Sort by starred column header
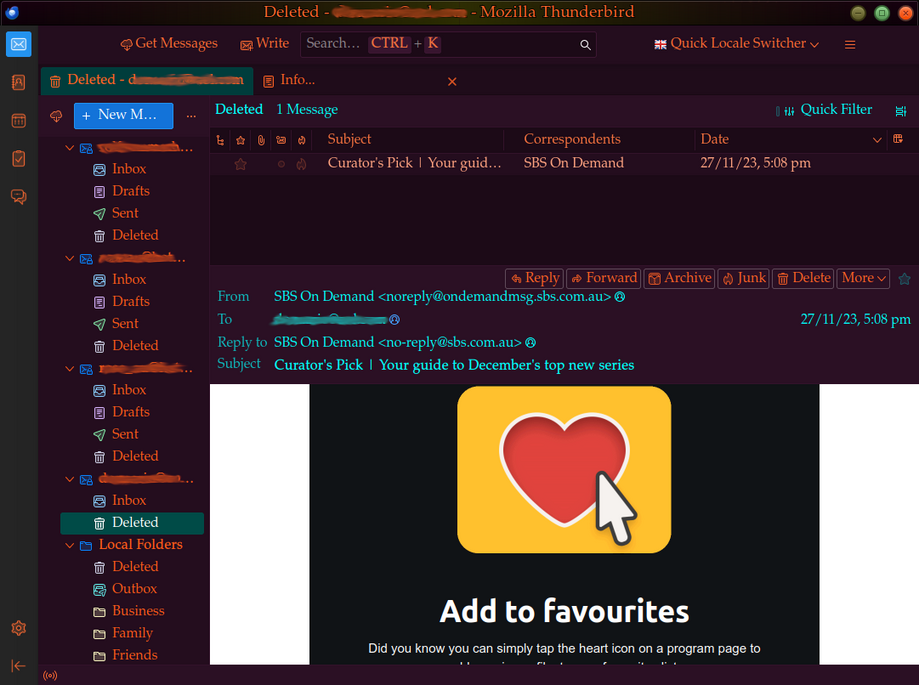This screenshot has width=919, height=685. 240,139
